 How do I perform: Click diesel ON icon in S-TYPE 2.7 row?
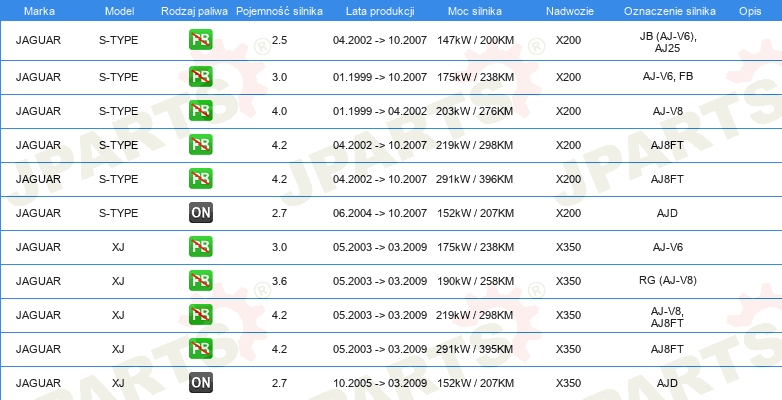pos(201,213)
